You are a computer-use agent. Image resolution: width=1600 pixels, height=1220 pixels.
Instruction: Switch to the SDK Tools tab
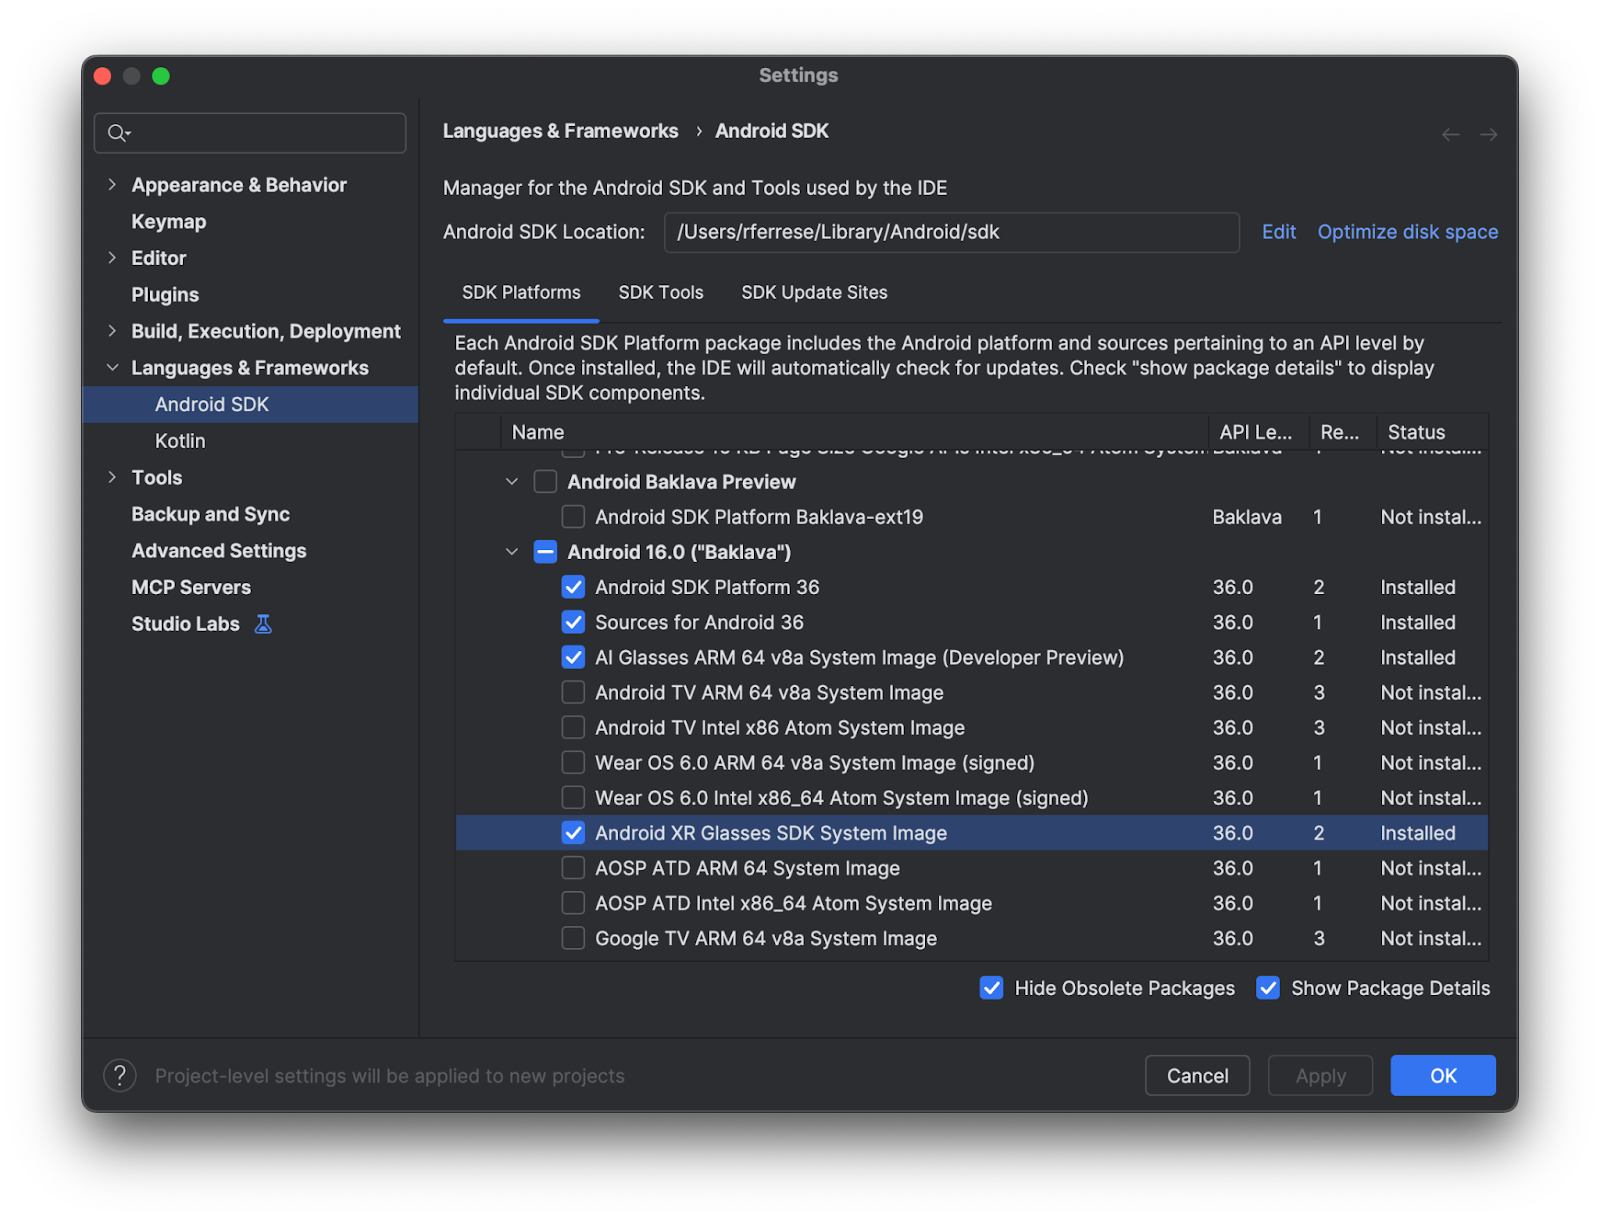point(660,292)
